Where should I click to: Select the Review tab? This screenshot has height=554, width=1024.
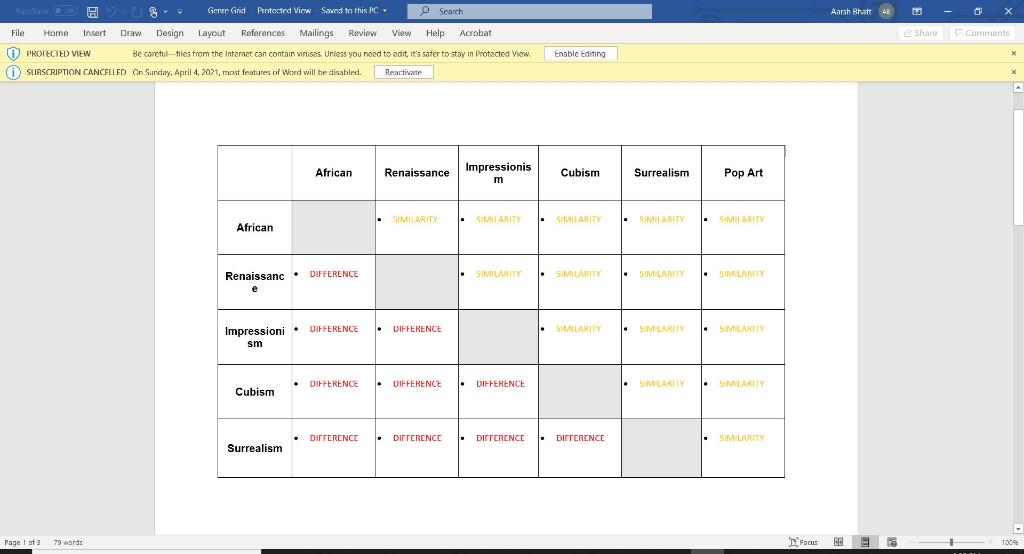tap(362, 33)
